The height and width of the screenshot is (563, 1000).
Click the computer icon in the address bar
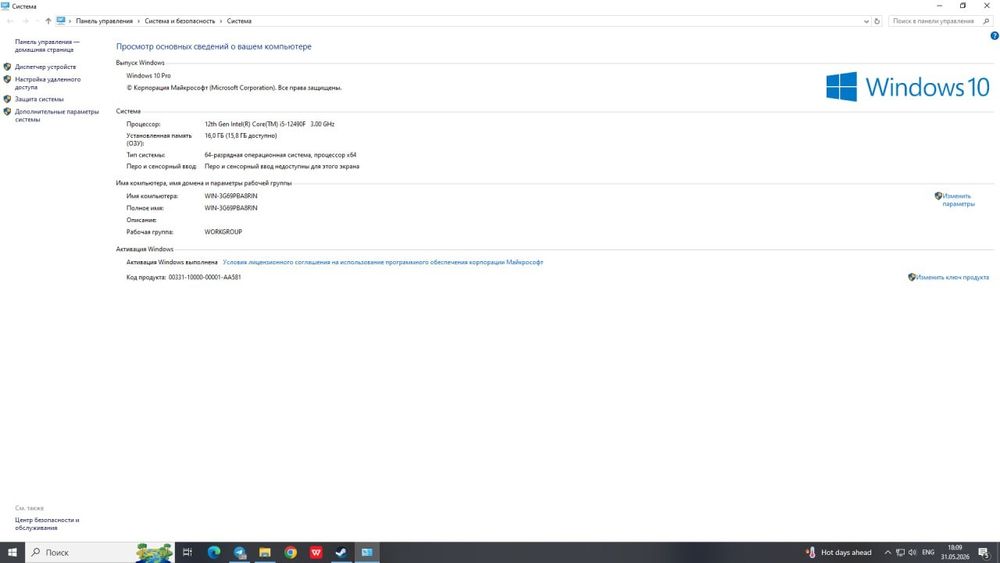(61, 21)
